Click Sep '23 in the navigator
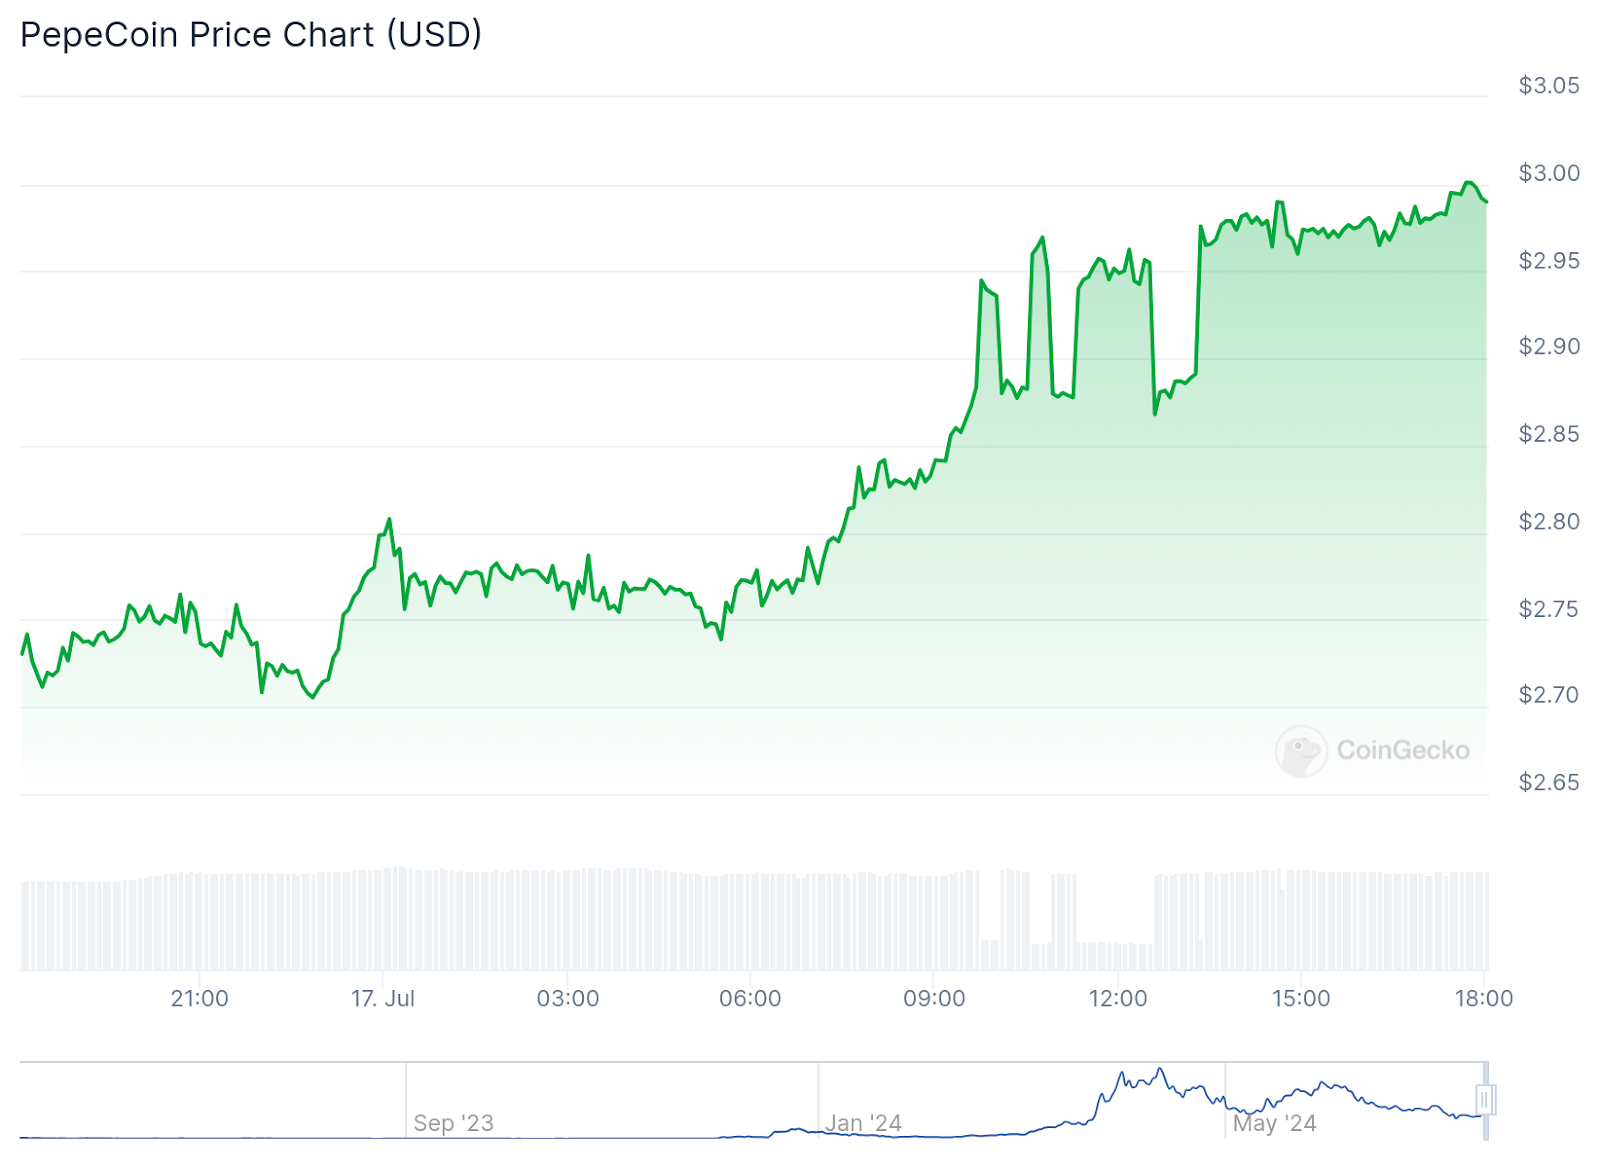Viewport: 1600px width, 1168px height. coord(454,1123)
